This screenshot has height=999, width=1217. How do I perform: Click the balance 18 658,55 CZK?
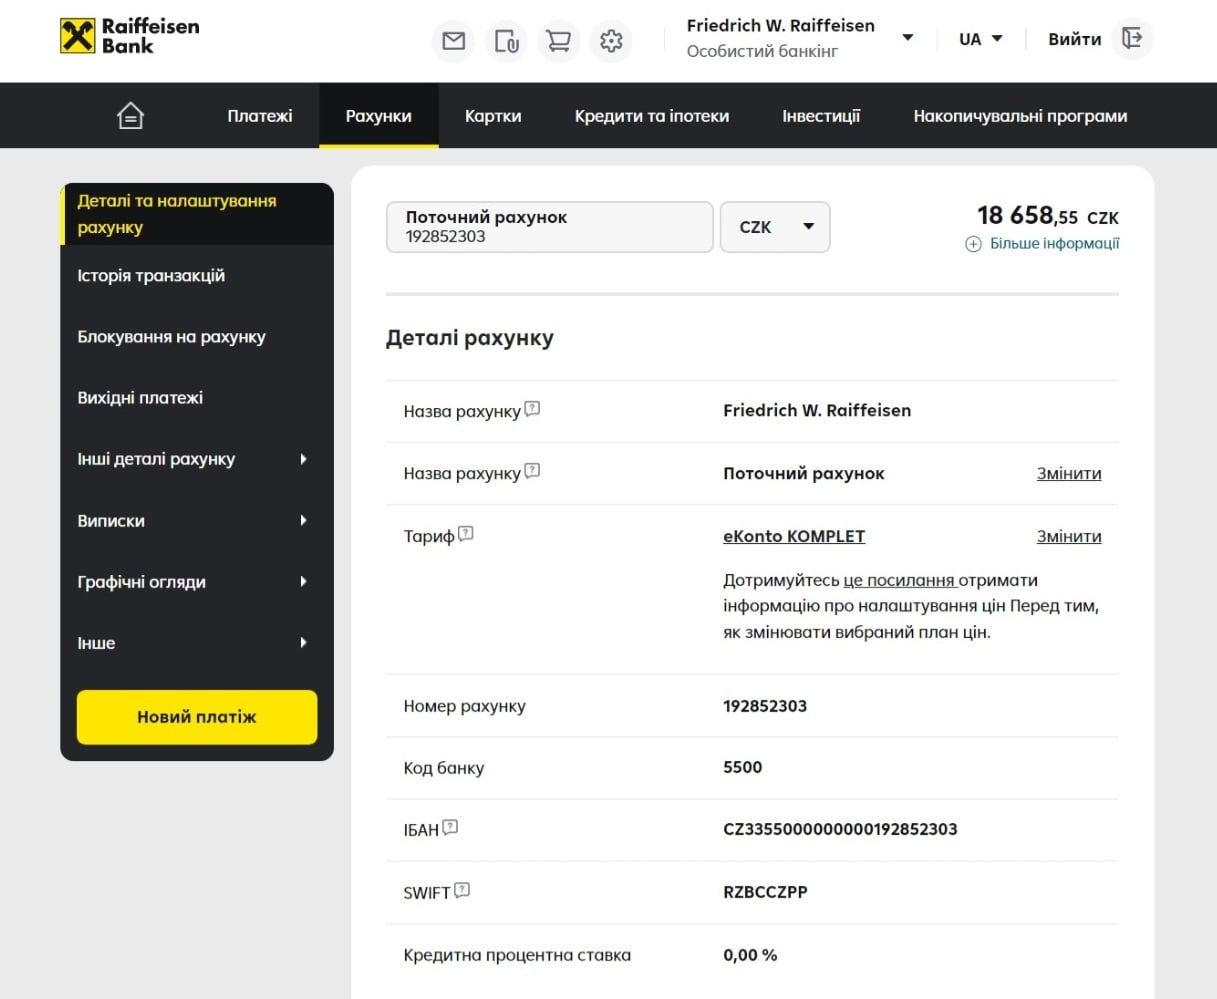point(1048,215)
